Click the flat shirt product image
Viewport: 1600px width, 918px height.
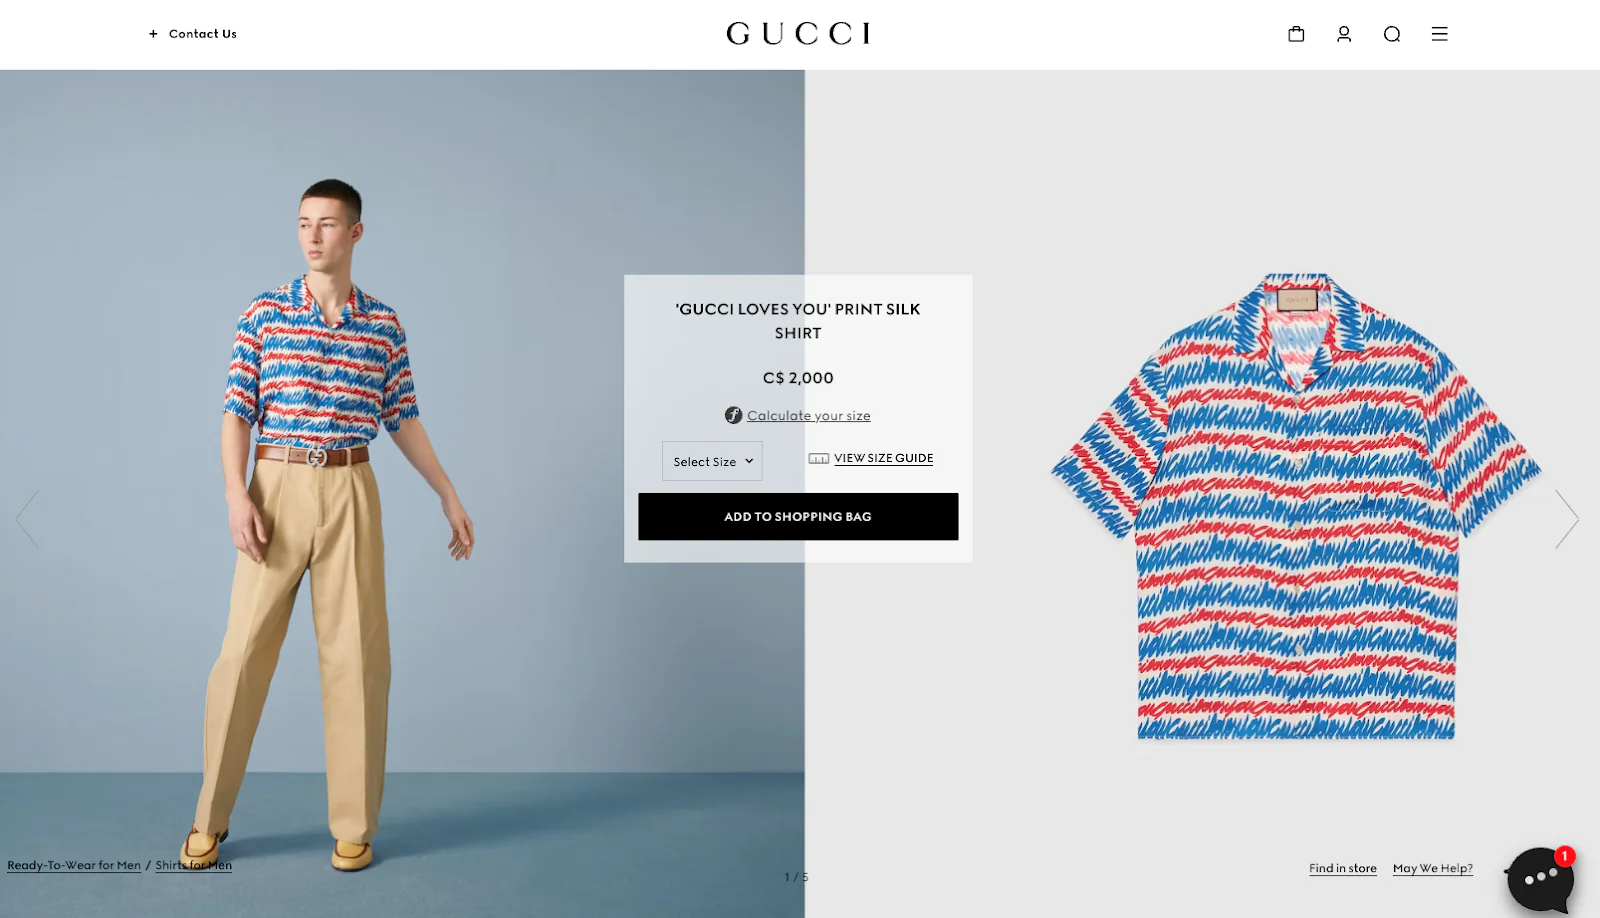click(x=1296, y=506)
